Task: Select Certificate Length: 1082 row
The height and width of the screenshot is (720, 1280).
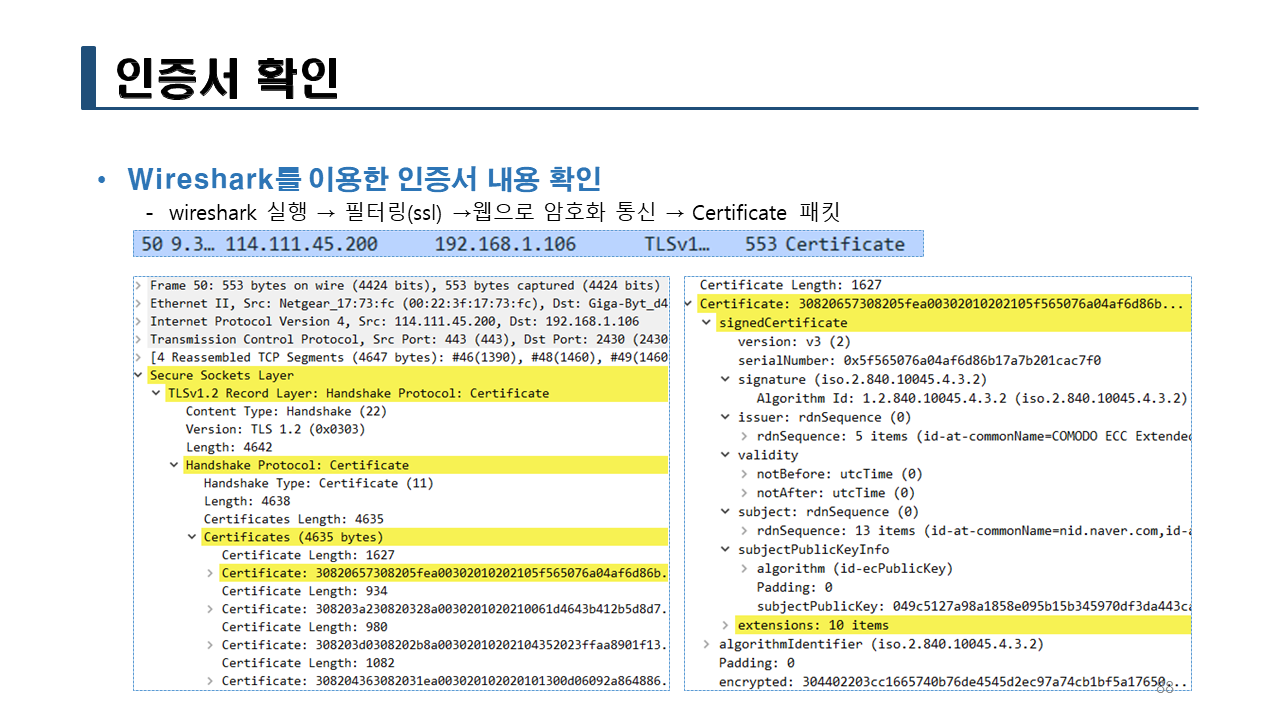Action: coord(308,663)
